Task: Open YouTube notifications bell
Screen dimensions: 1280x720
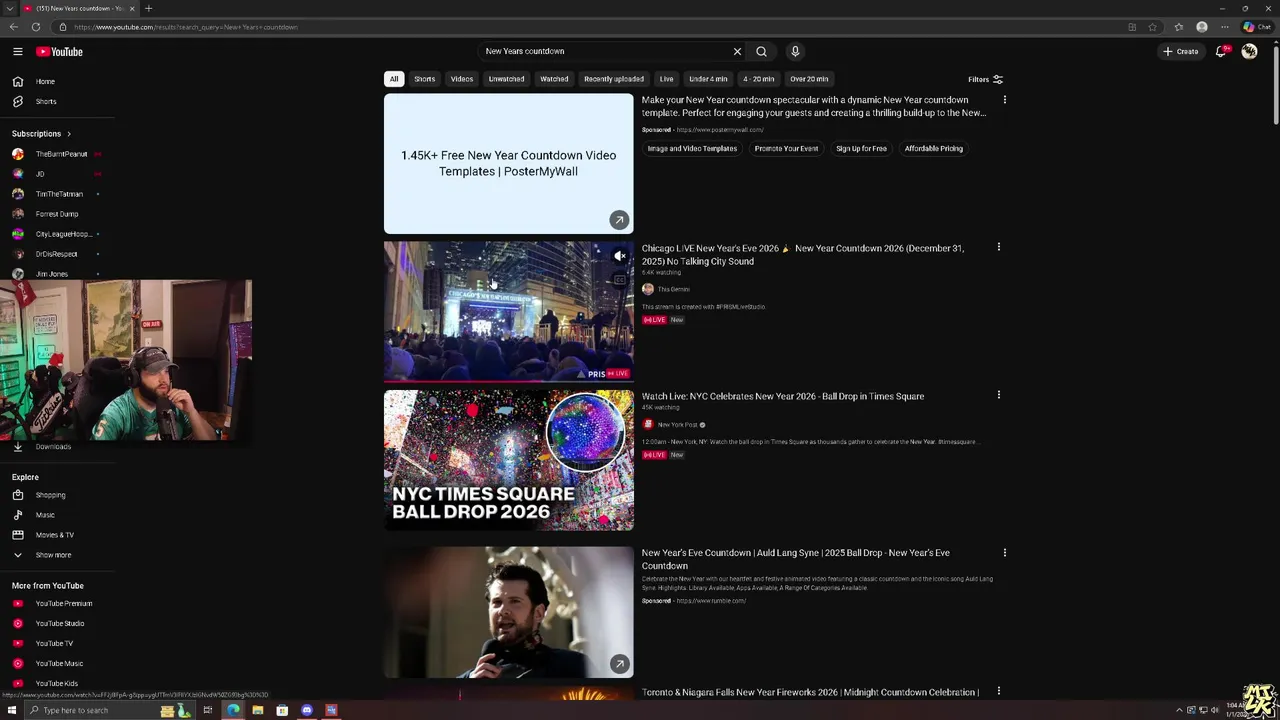Action: (1221, 51)
